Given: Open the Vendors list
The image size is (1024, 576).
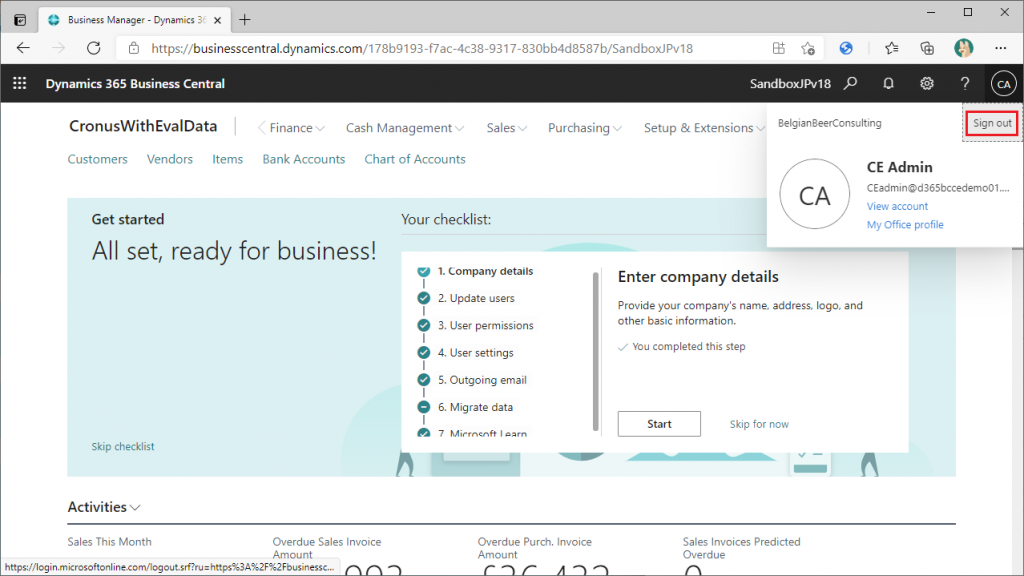Looking at the screenshot, I should [x=170, y=159].
